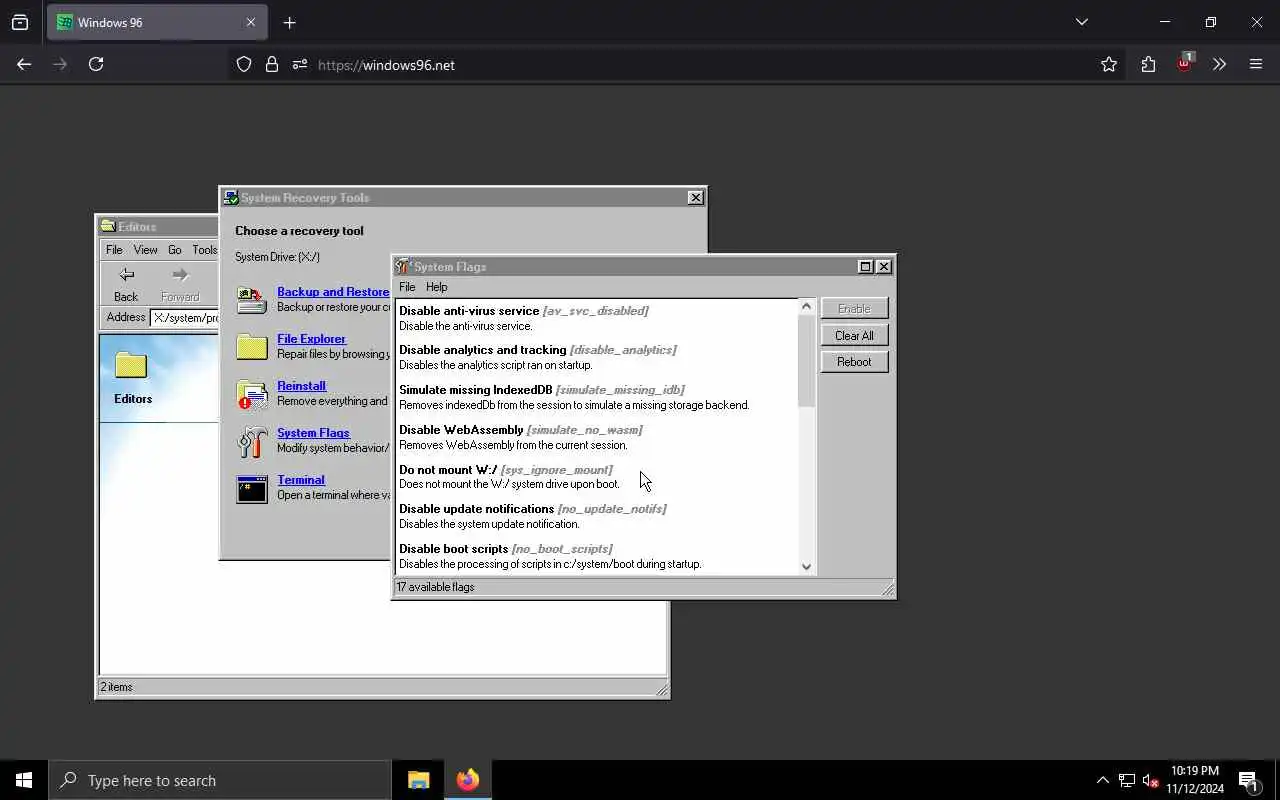1280x800 pixels.
Task: Open the Backup and Restore link
Action: pos(333,292)
